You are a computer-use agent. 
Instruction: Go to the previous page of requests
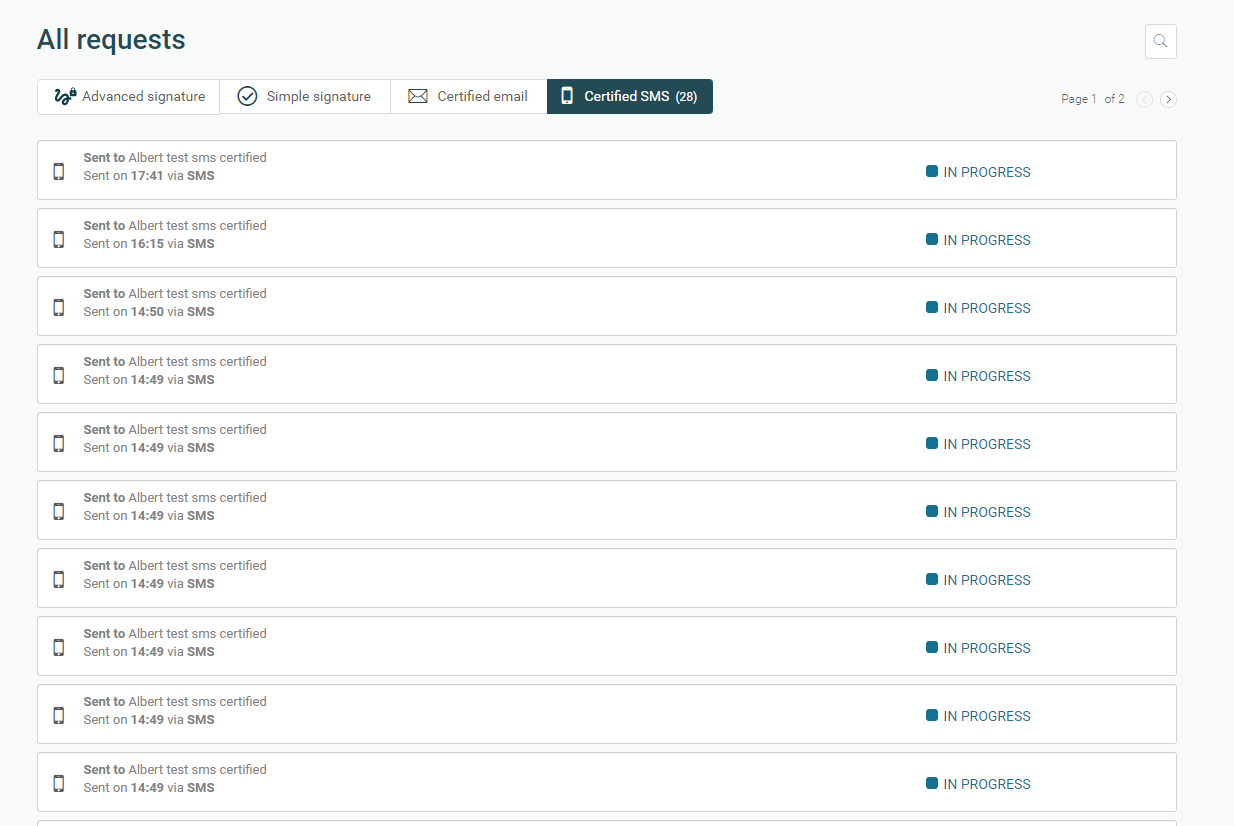tap(1144, 99)
